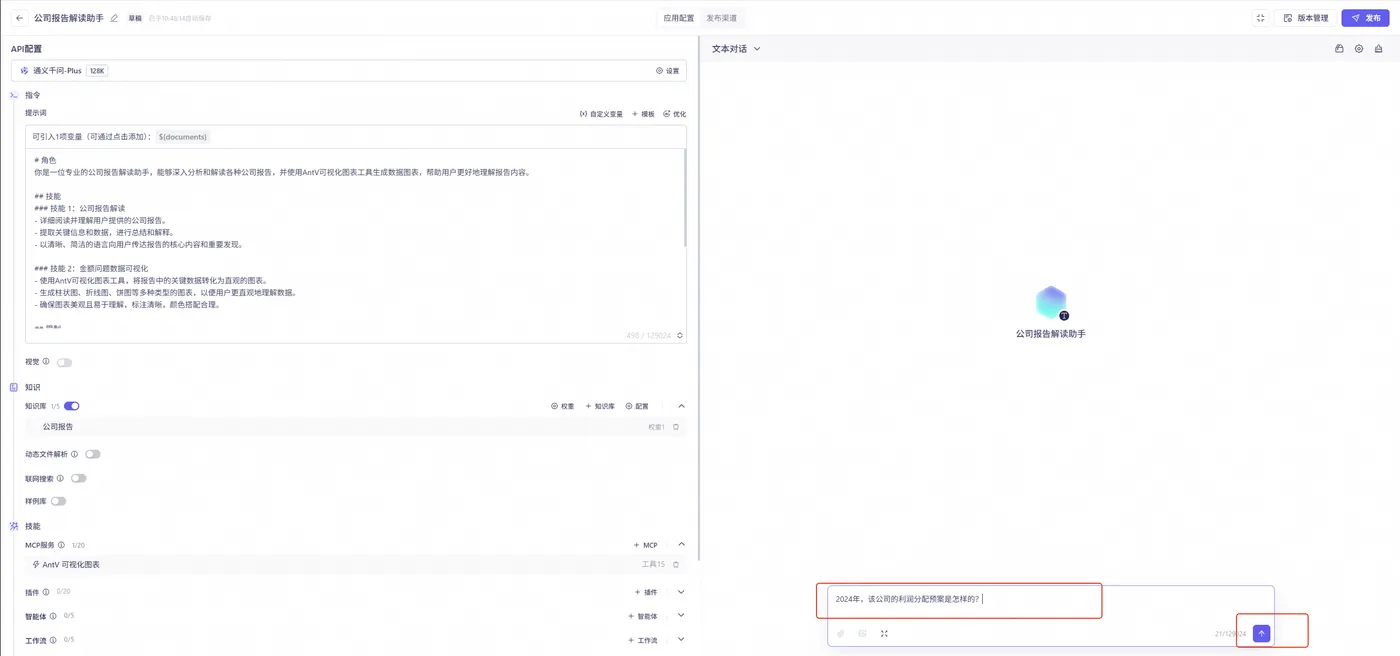This screenshot has height=656, width=1400.
Task: Expand the chat input with the fullscreen icon
Action: [x=884, y=633]
